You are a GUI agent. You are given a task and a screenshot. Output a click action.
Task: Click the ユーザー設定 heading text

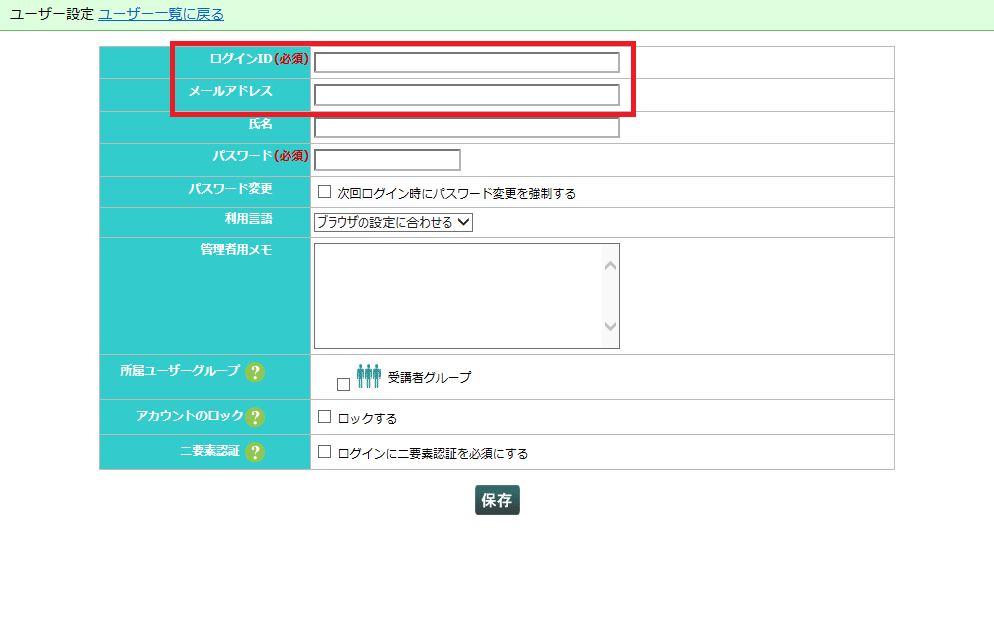(x=51, y=14)
